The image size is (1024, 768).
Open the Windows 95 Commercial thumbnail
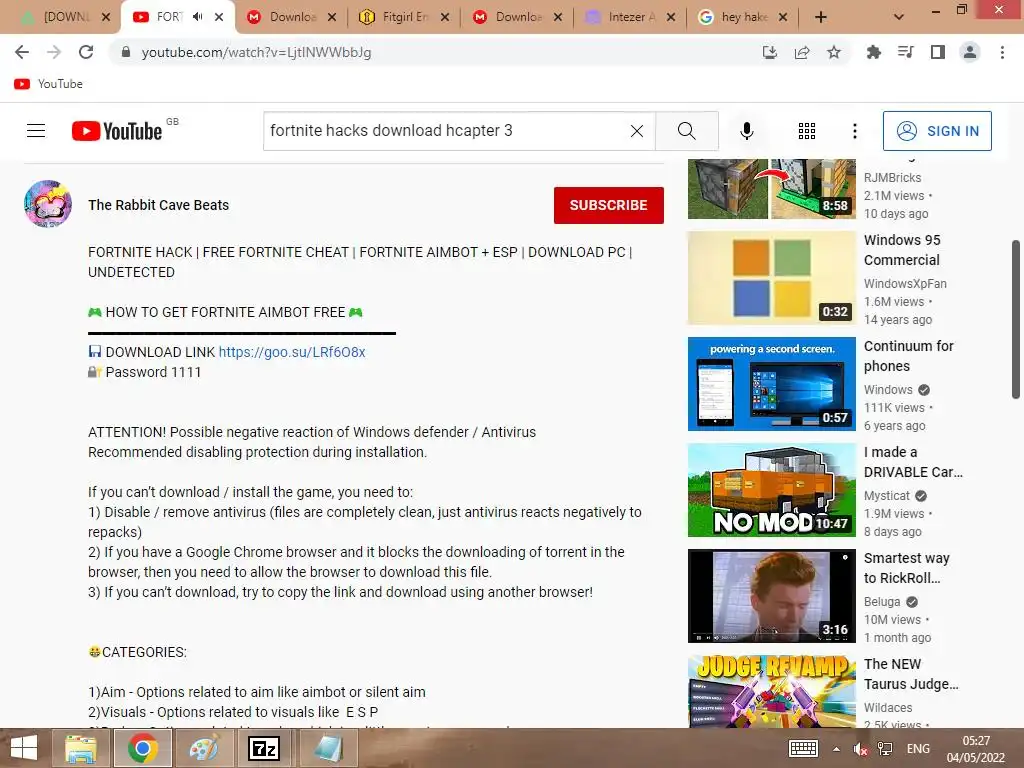771,278
